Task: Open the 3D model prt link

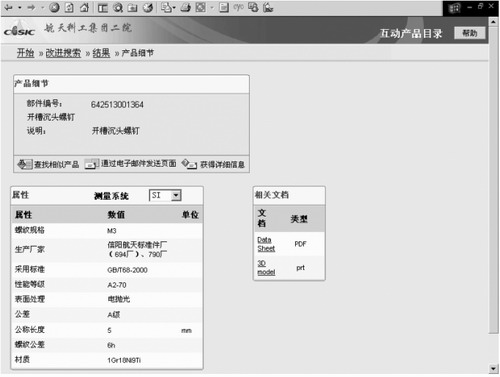Action: pyautogui.click(x=266, y=268)
